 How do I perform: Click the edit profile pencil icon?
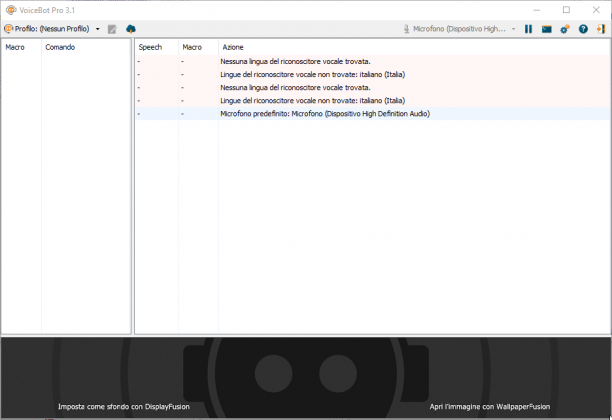(112, 29)
